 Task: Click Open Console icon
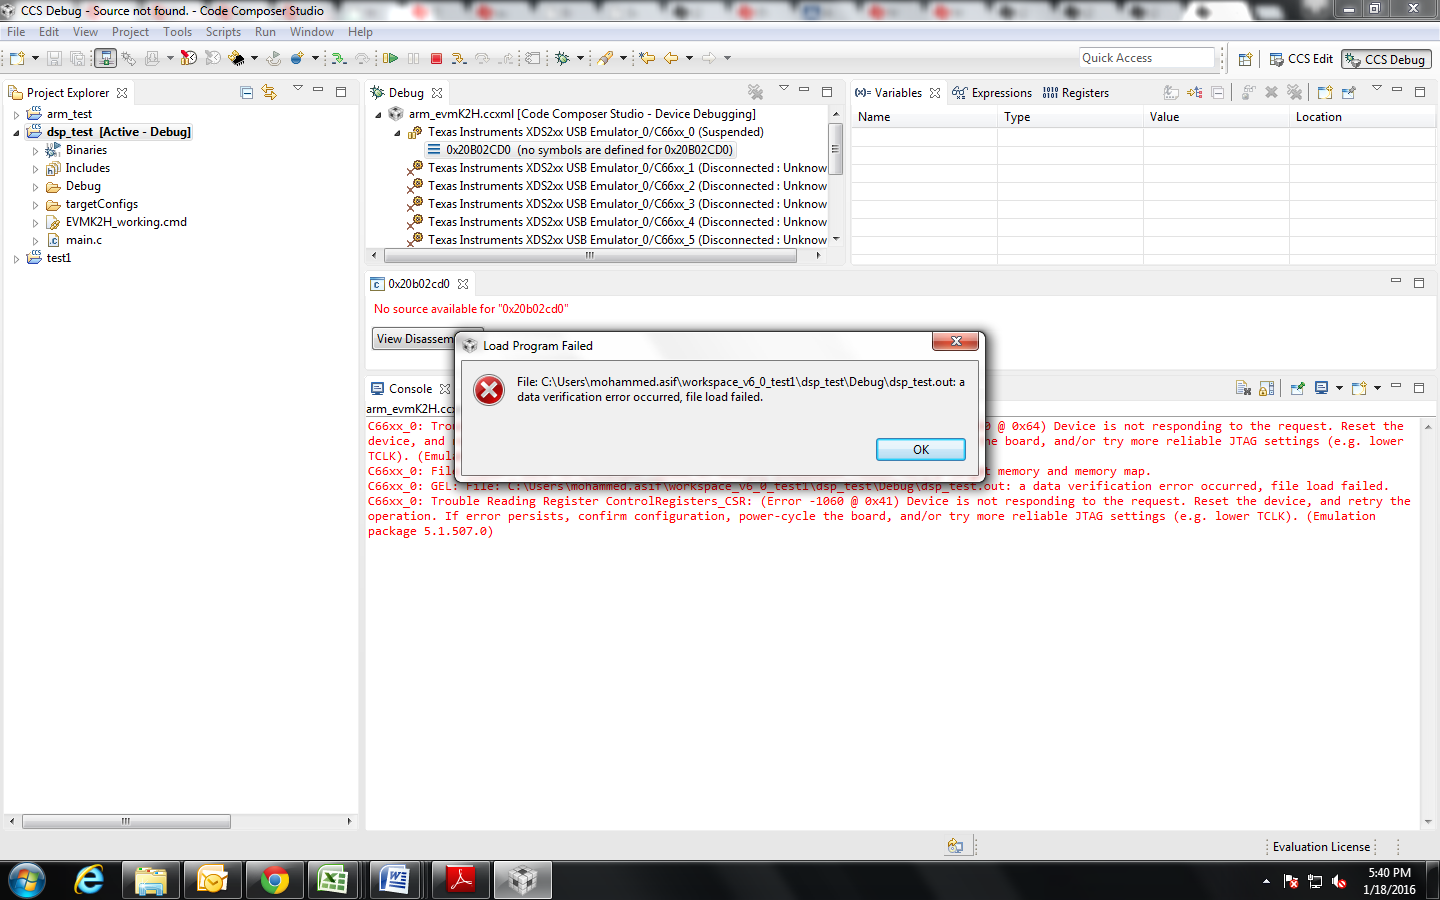click(1359, 388)
